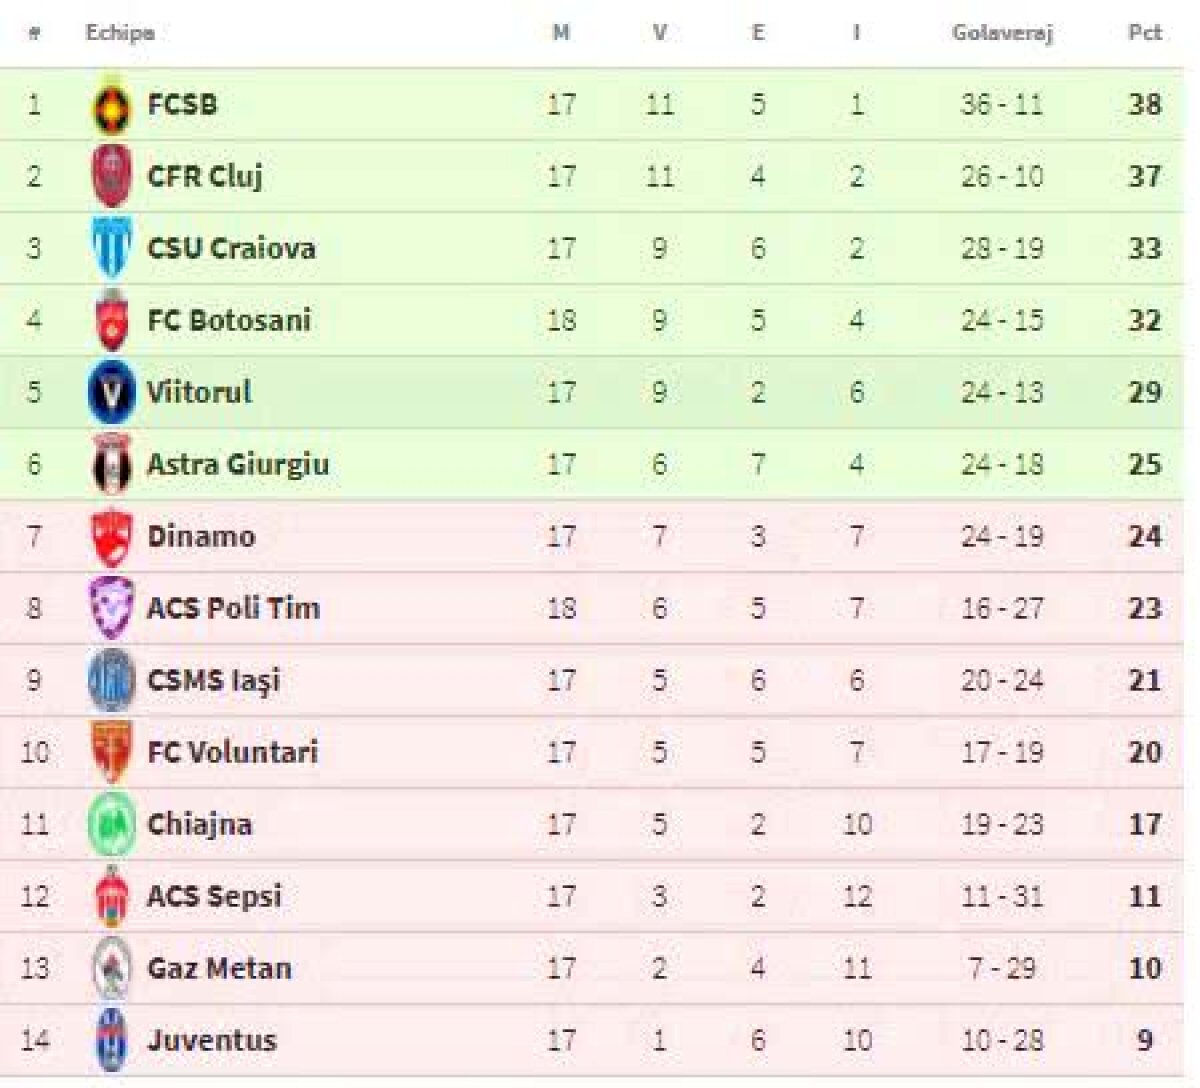Click the ACS Poli Tim purple badge
This screenshot has width=1200, height=1088.
(x=111, y=608)
